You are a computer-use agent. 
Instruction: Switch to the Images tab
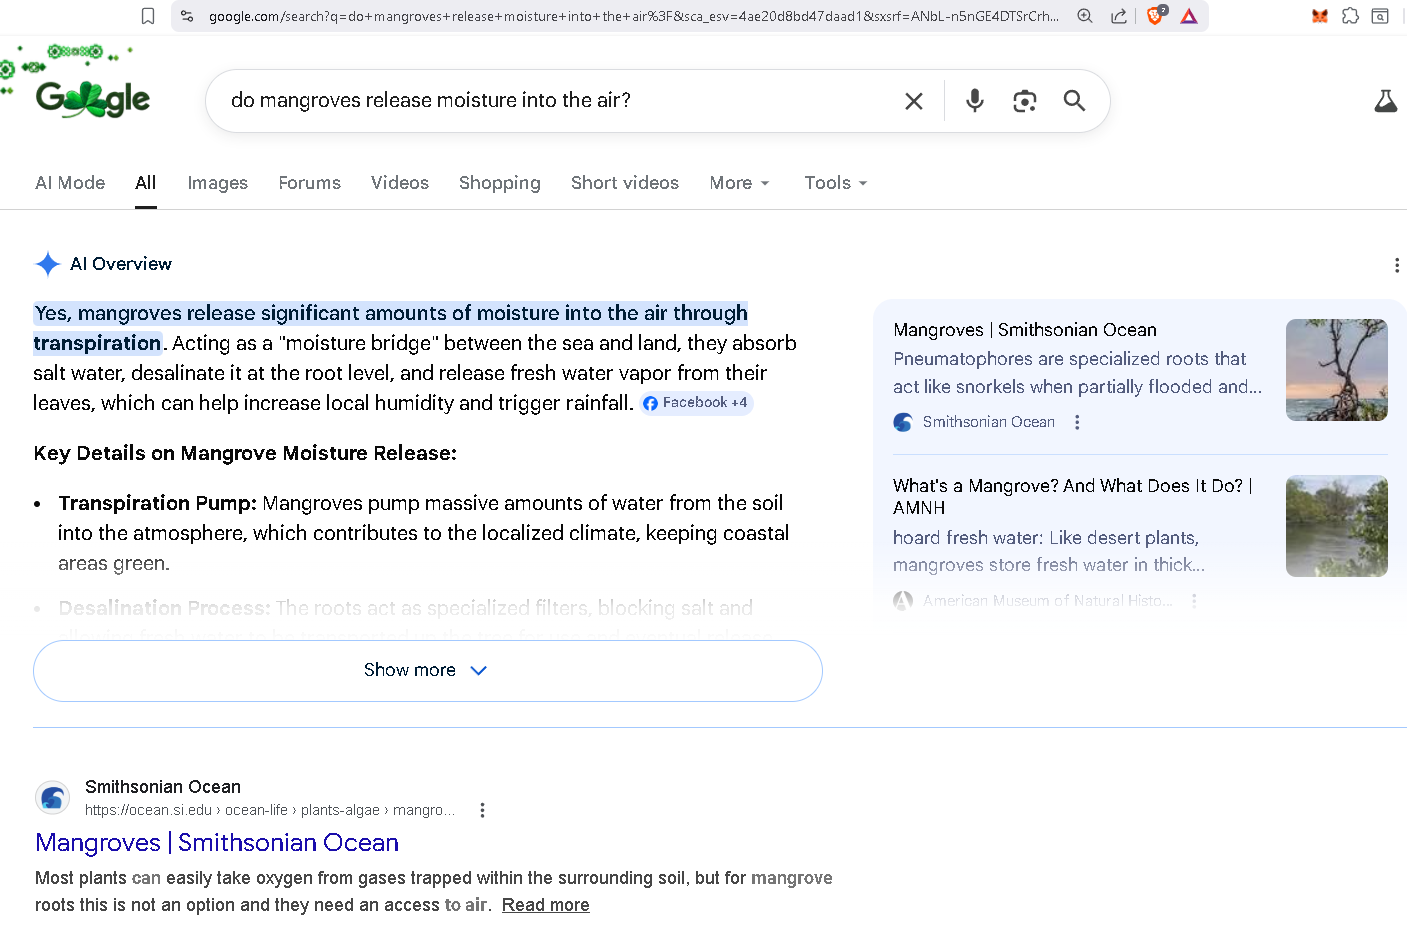tap(217, 183)
